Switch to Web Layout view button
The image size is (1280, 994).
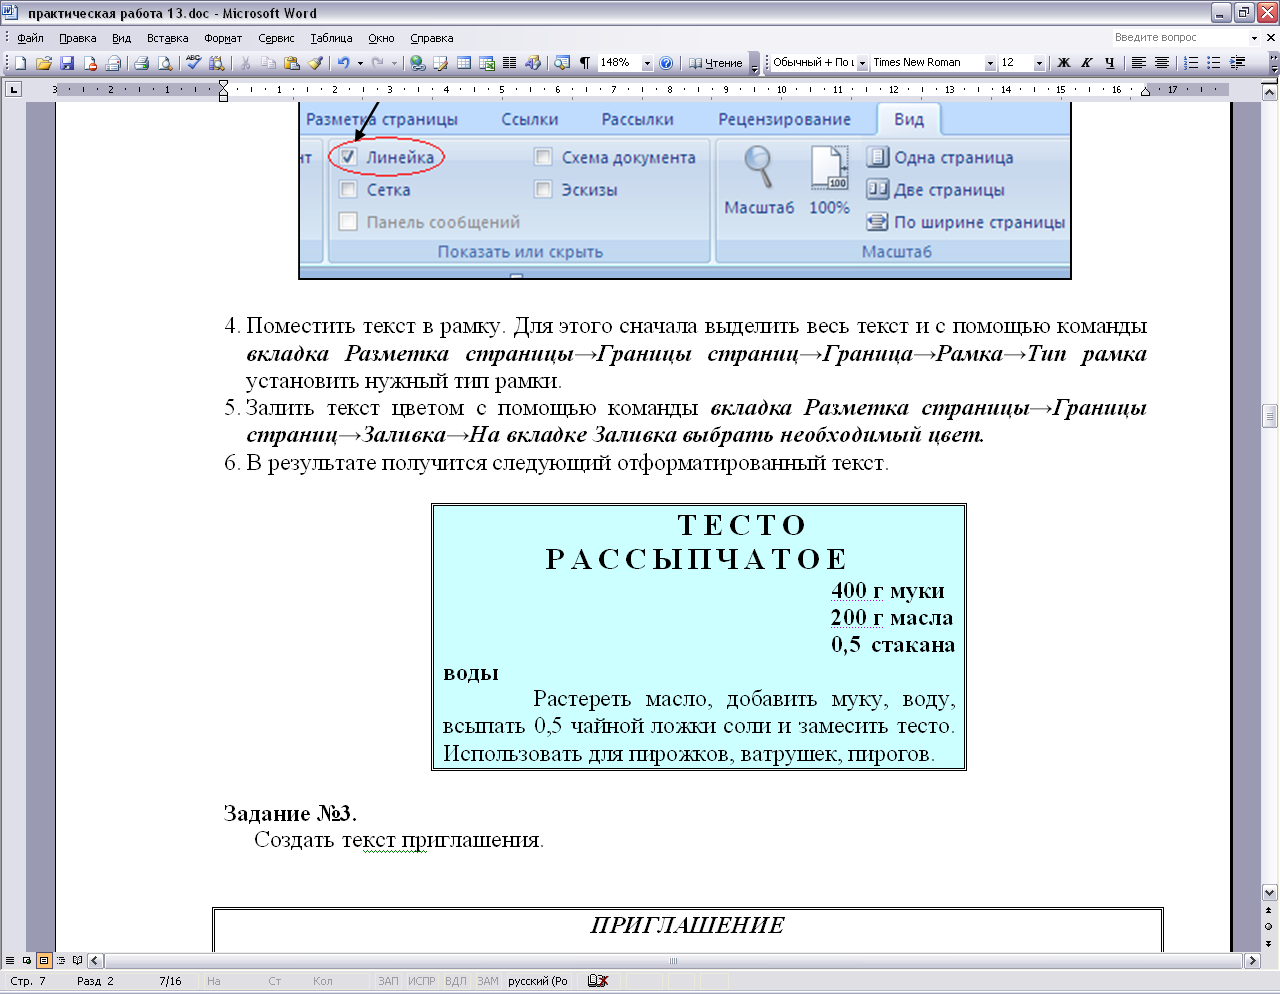(27, 960)
